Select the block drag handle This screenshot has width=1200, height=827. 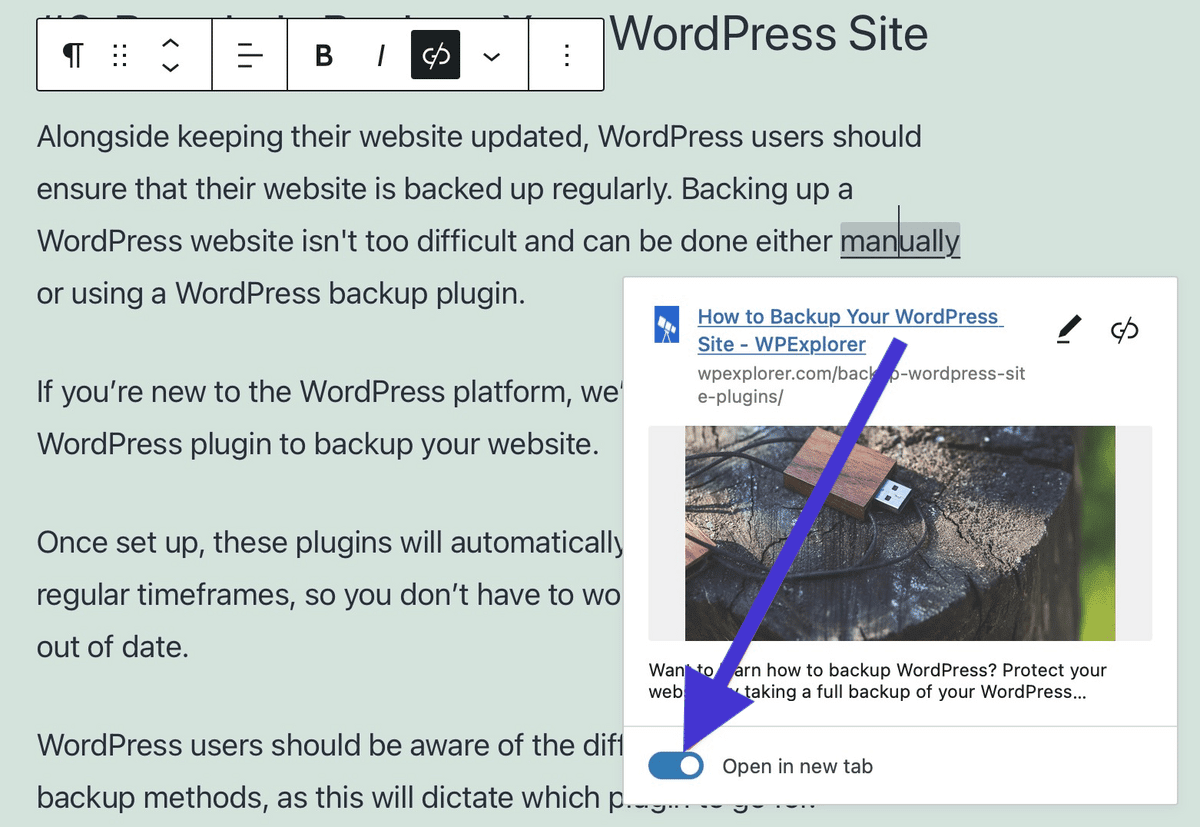(x=120, y=56)
